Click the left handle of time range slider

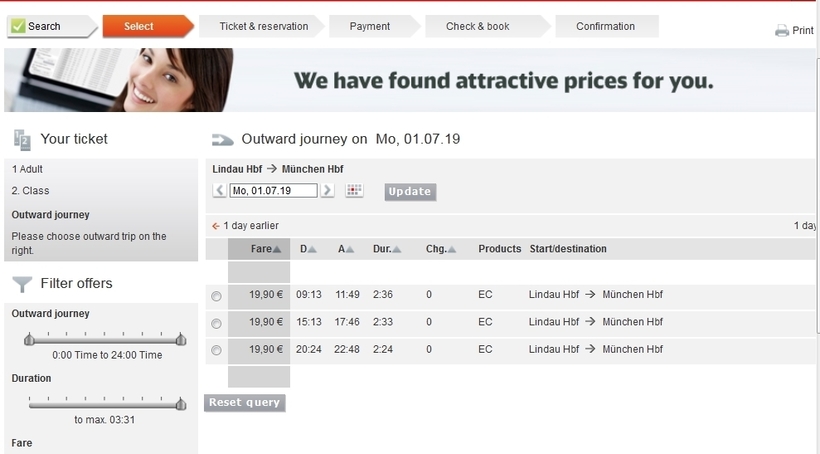click(29, 339)
